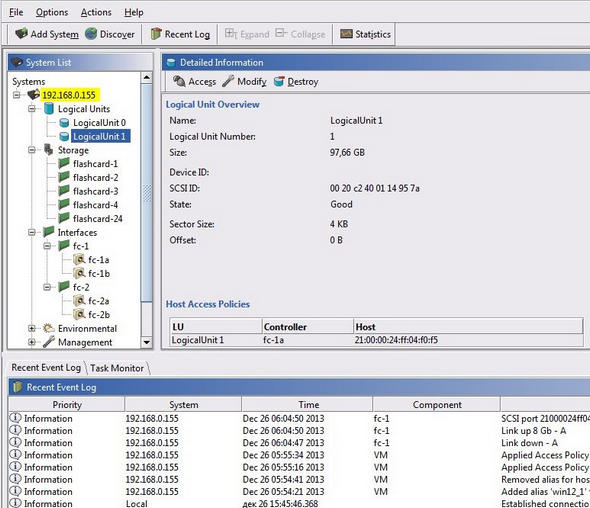Viewport: 590px width, 508px height.
Task: Click the fc-1a port icon
Action: pos(79,259)
